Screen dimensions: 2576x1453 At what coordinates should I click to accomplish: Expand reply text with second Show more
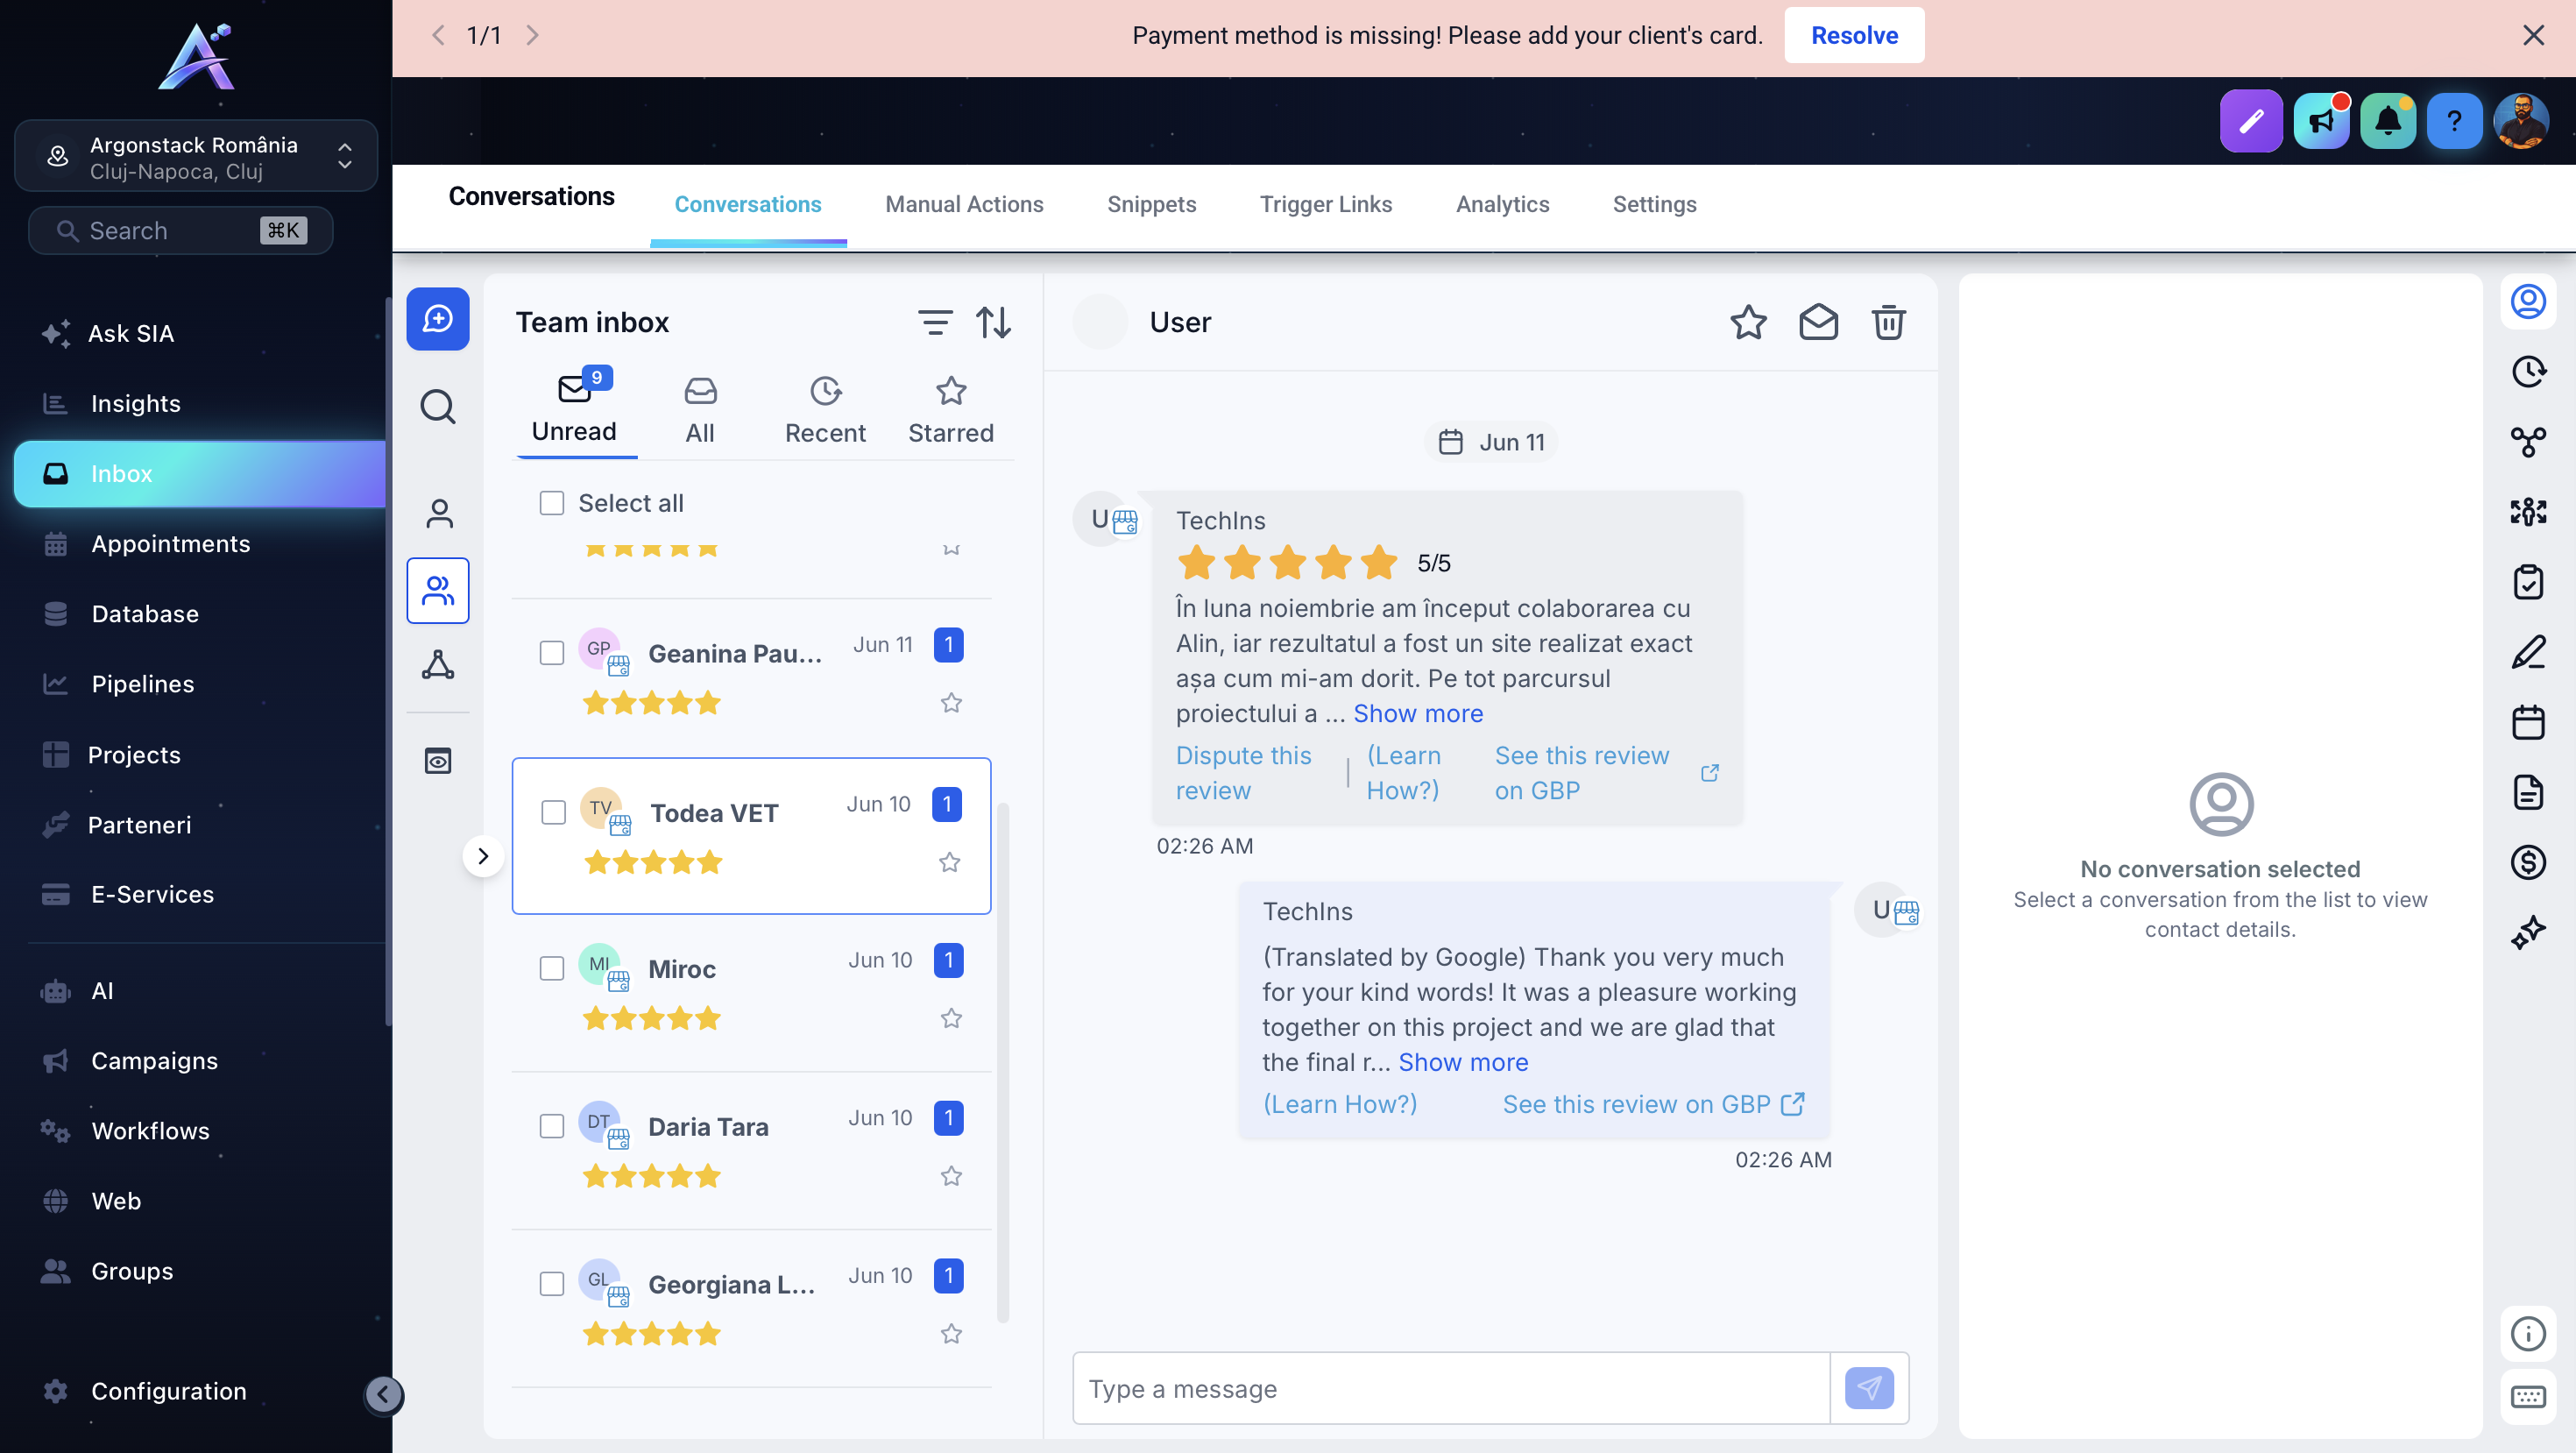(x=1463, y=1062)
